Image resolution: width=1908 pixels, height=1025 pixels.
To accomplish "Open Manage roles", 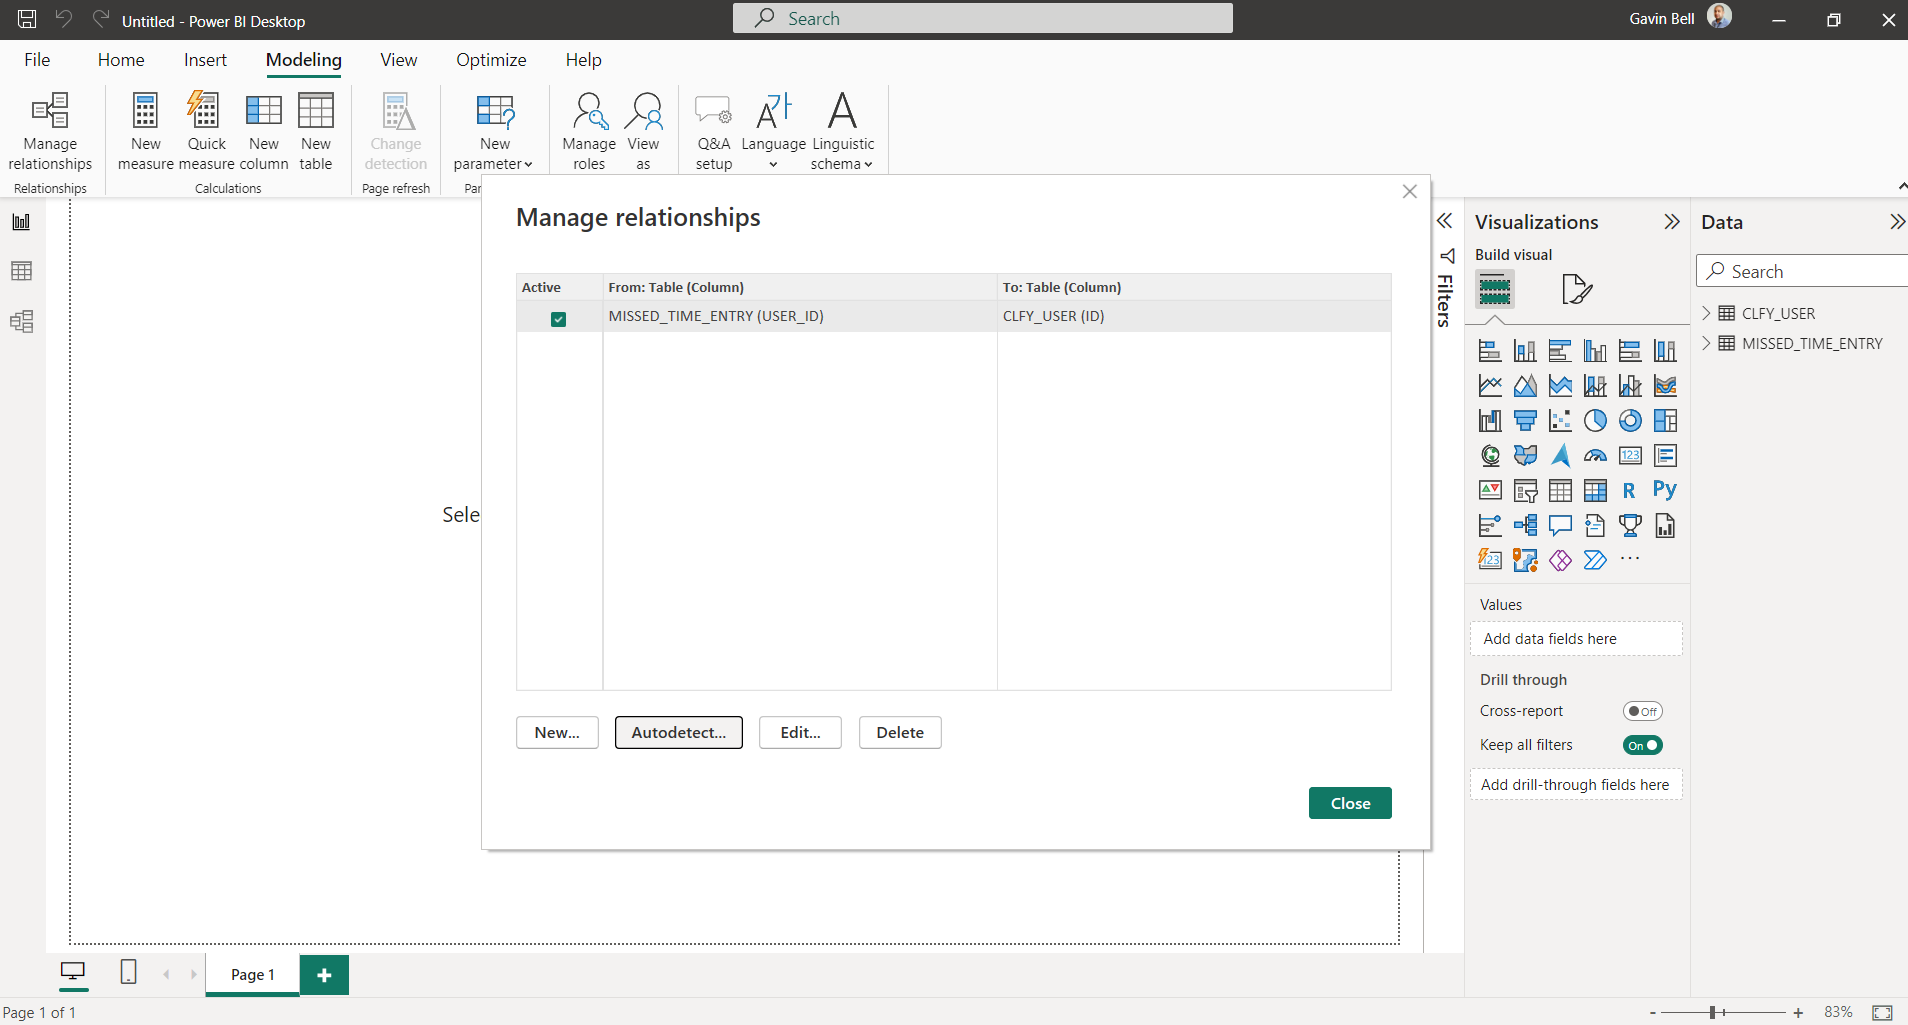I will [x=588, y=130].
